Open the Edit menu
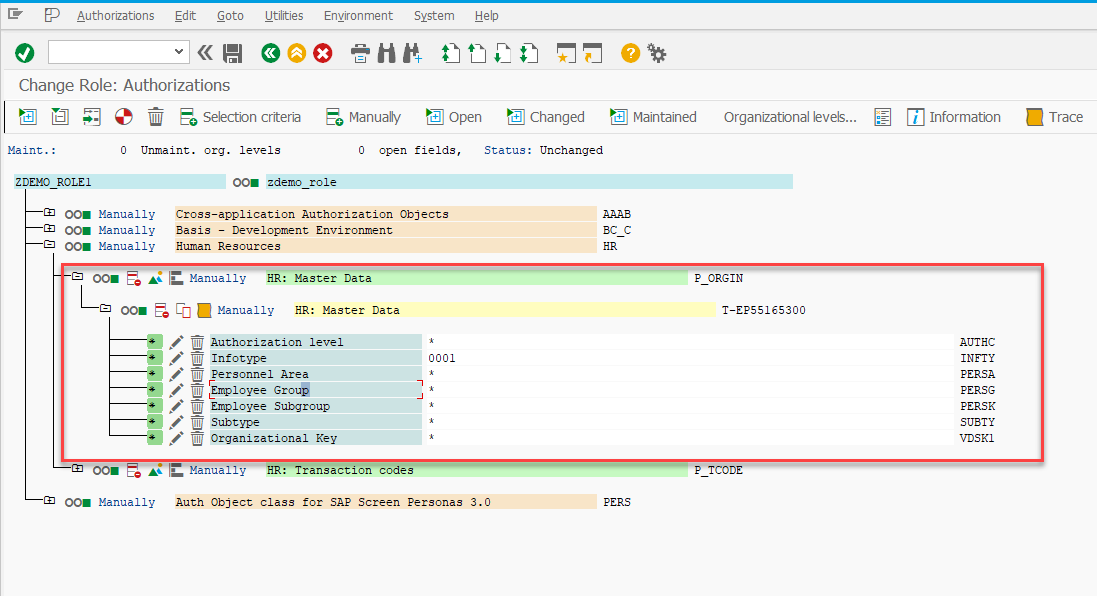This screenshot has width=1097, height=596. (x=185, y=15)
